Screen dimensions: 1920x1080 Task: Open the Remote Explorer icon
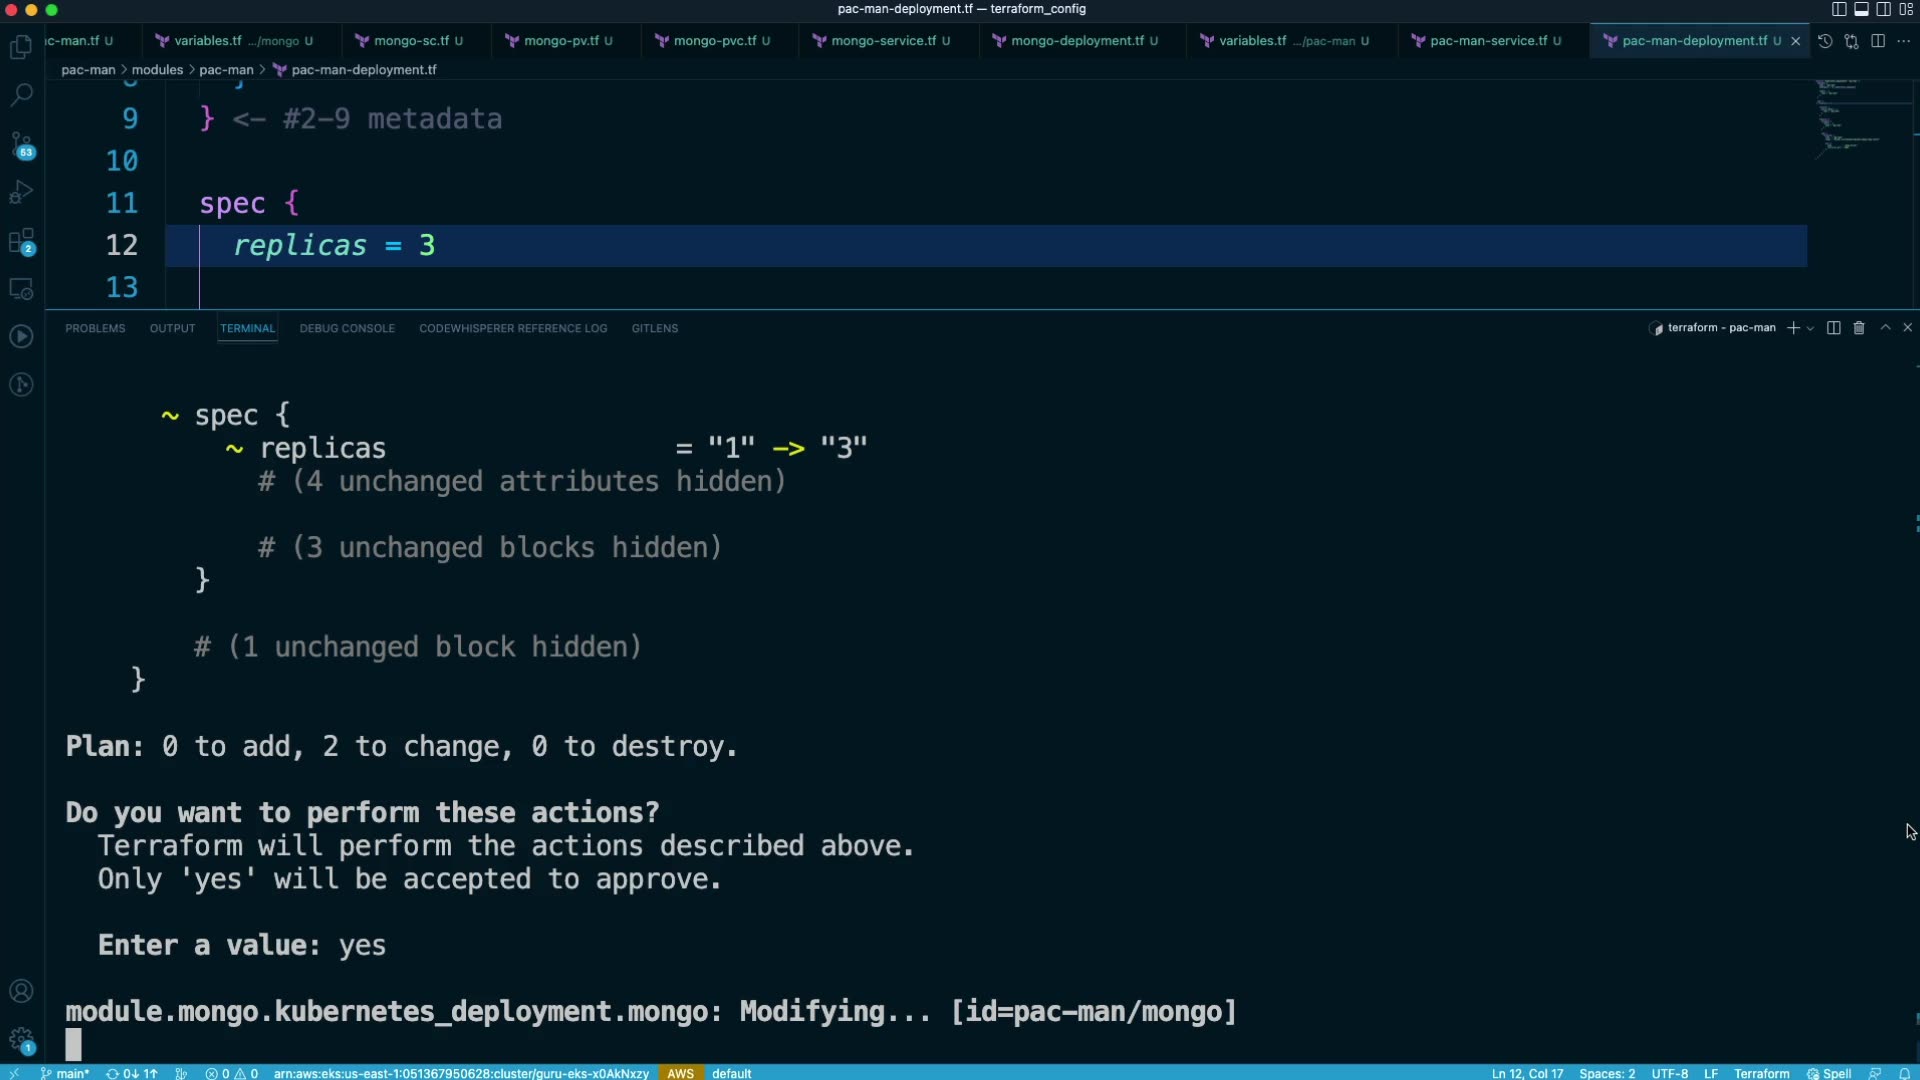click(x=21, y=289)
